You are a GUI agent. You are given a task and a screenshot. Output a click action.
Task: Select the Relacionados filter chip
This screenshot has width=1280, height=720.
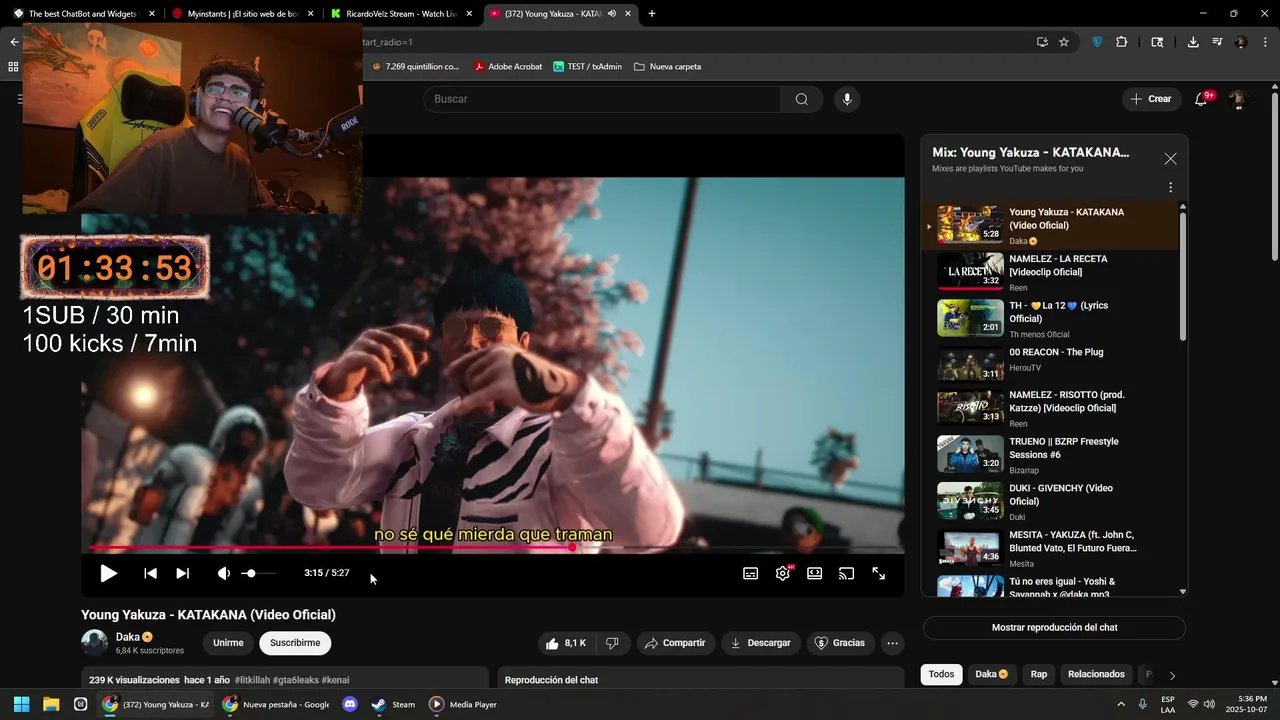pos(1096,674)
